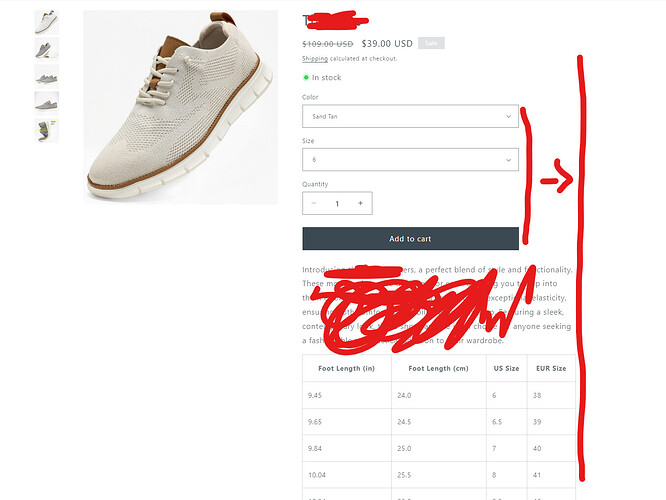Viewport: 666px width, 500px height.
Task: Click the green In stock indicator dot
Action: pyautogui.click(x=306, y=77)
